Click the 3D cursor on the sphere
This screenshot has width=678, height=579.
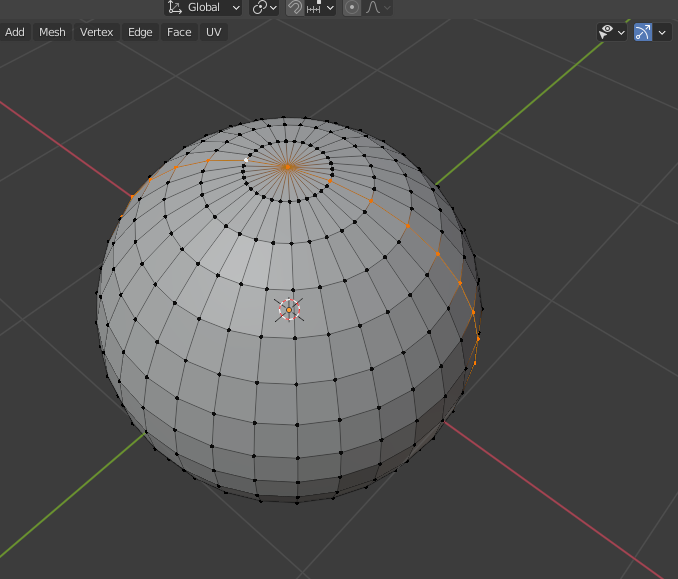coord(289,310)
